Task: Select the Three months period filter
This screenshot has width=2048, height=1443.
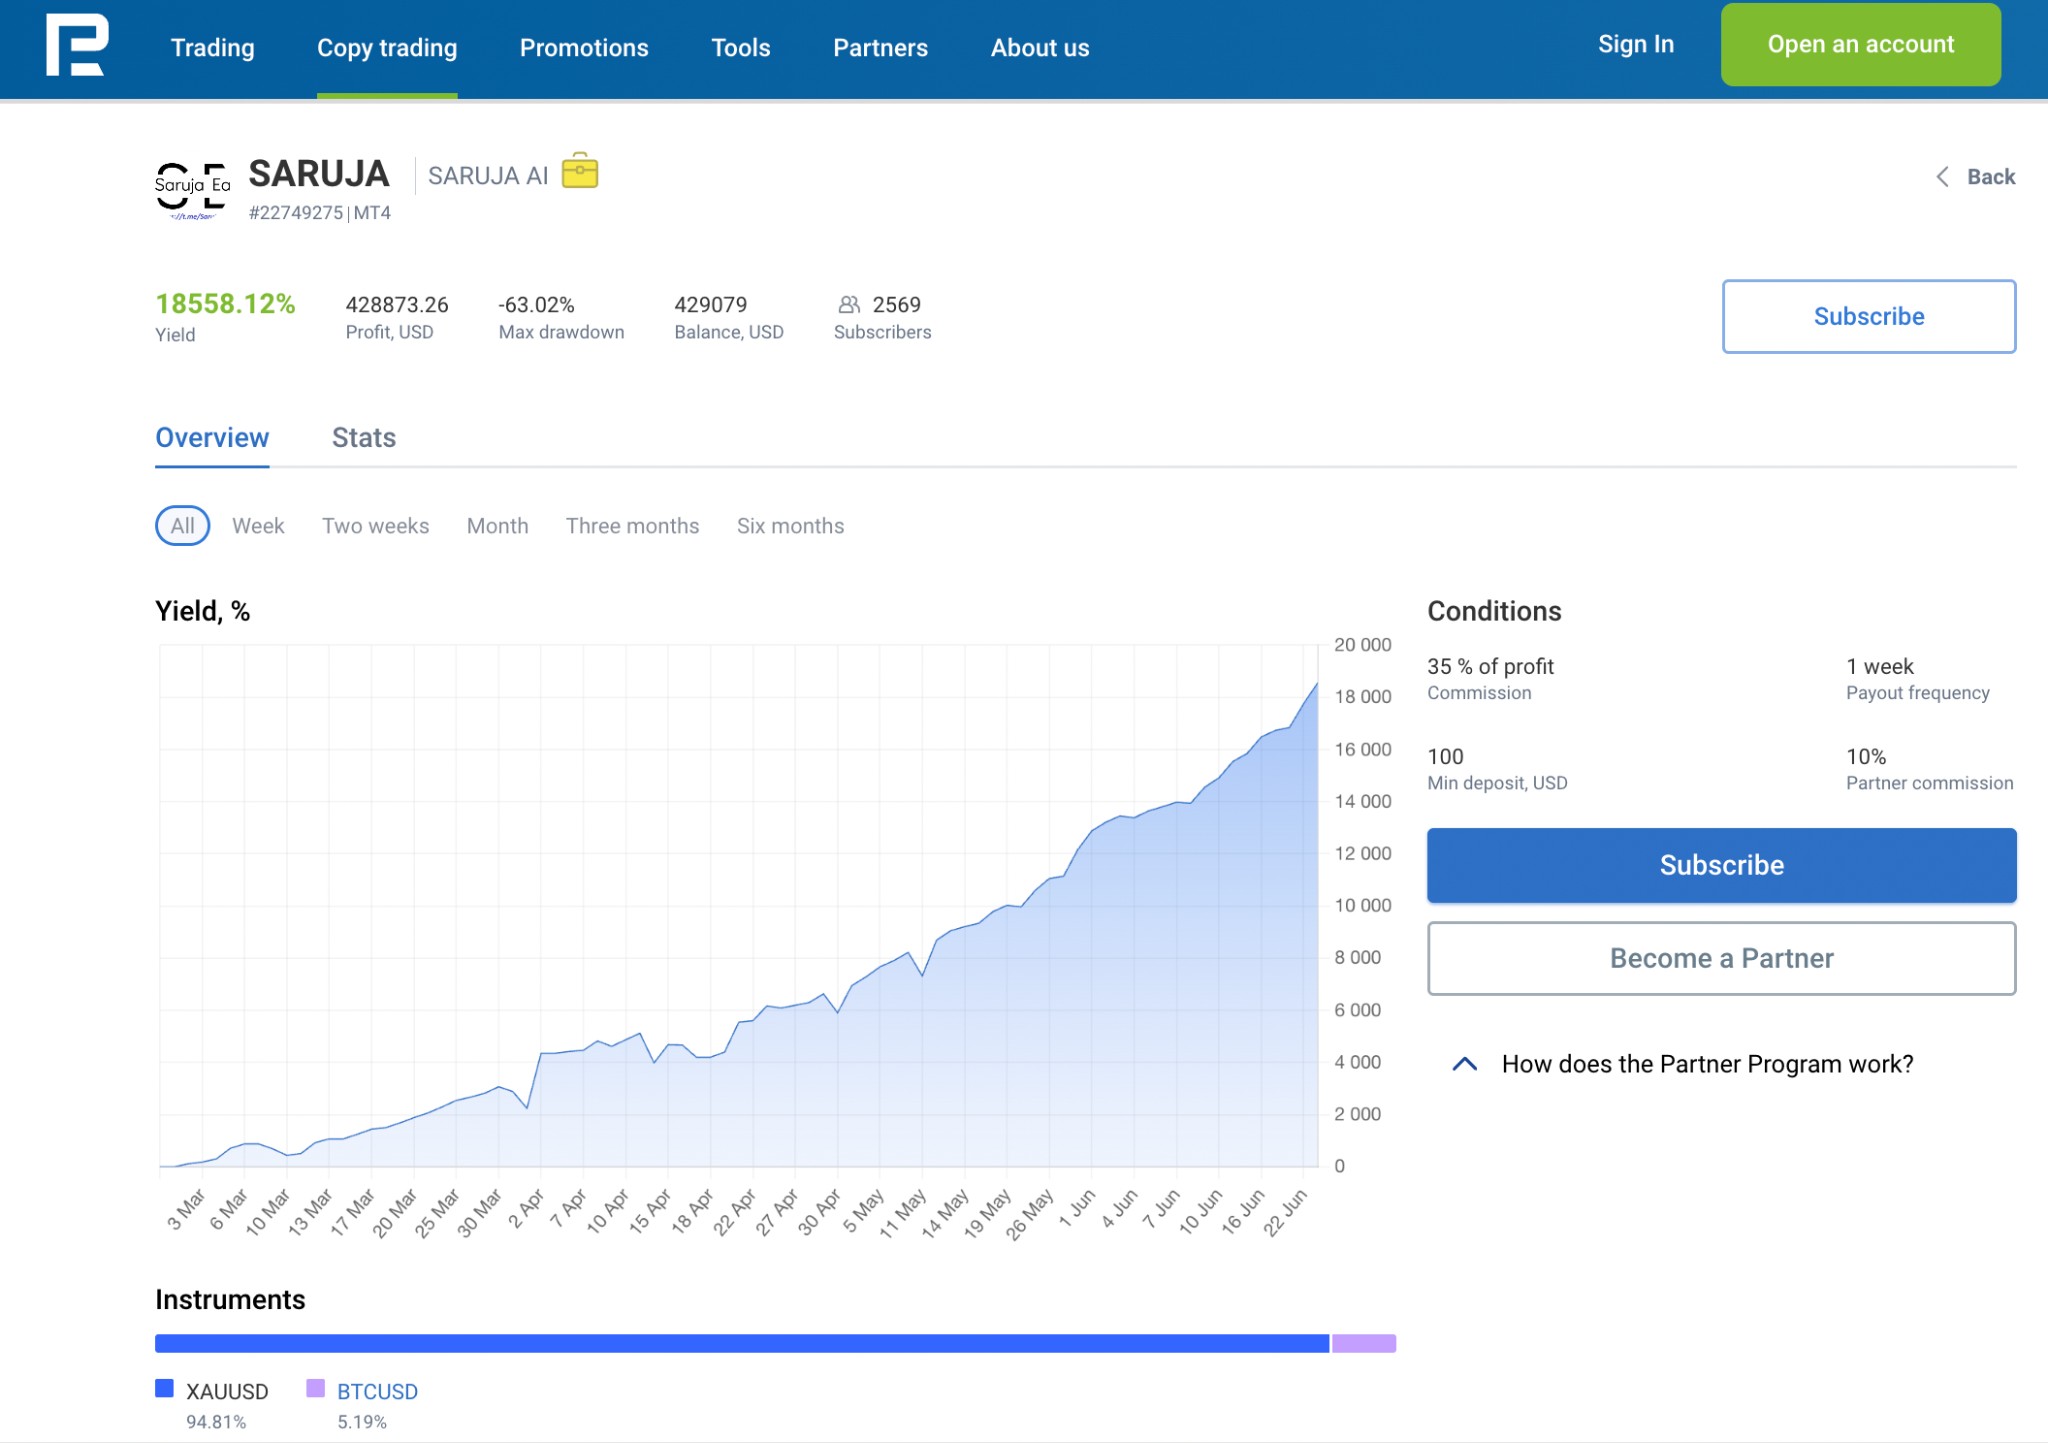Action: 632,526
